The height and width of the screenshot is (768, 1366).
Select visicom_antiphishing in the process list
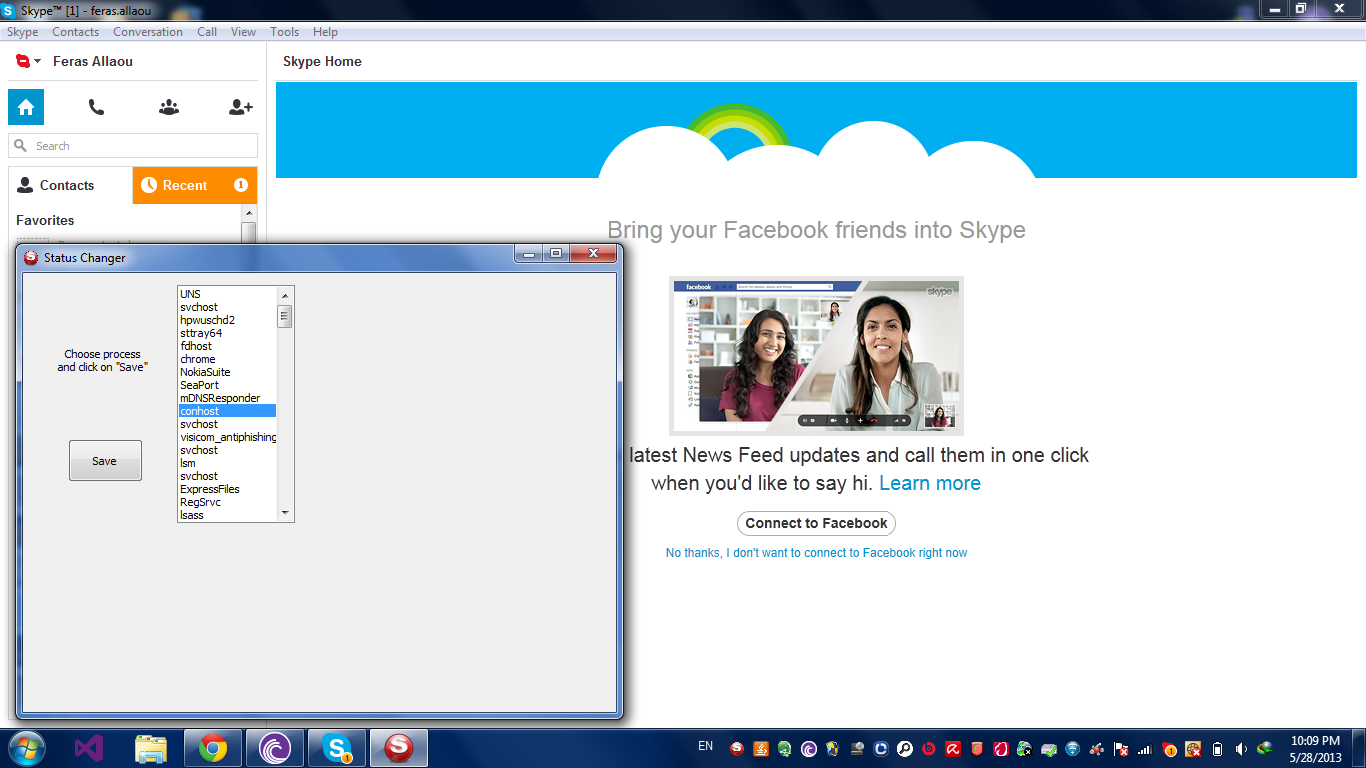pyautogui.click(x=227, y=437)
